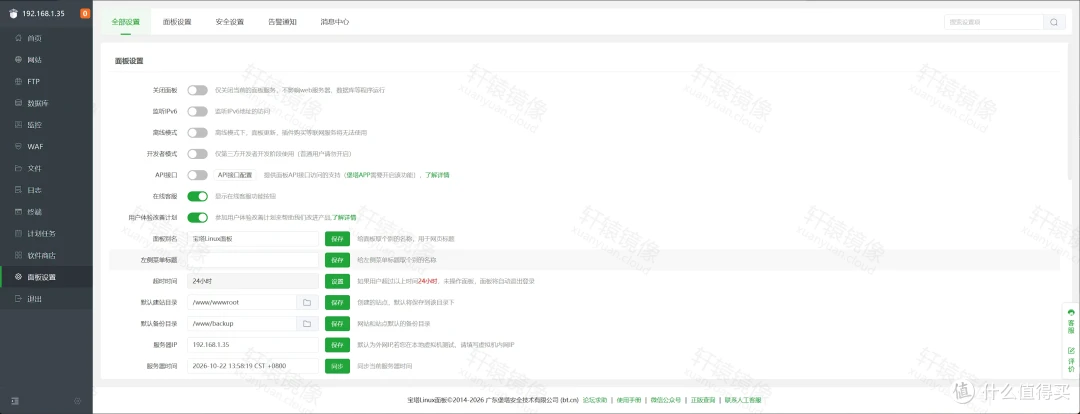Screen dimensions: 1080x414
Task: Save the 服务器IP setting
Action: click(x=338, y=344)
